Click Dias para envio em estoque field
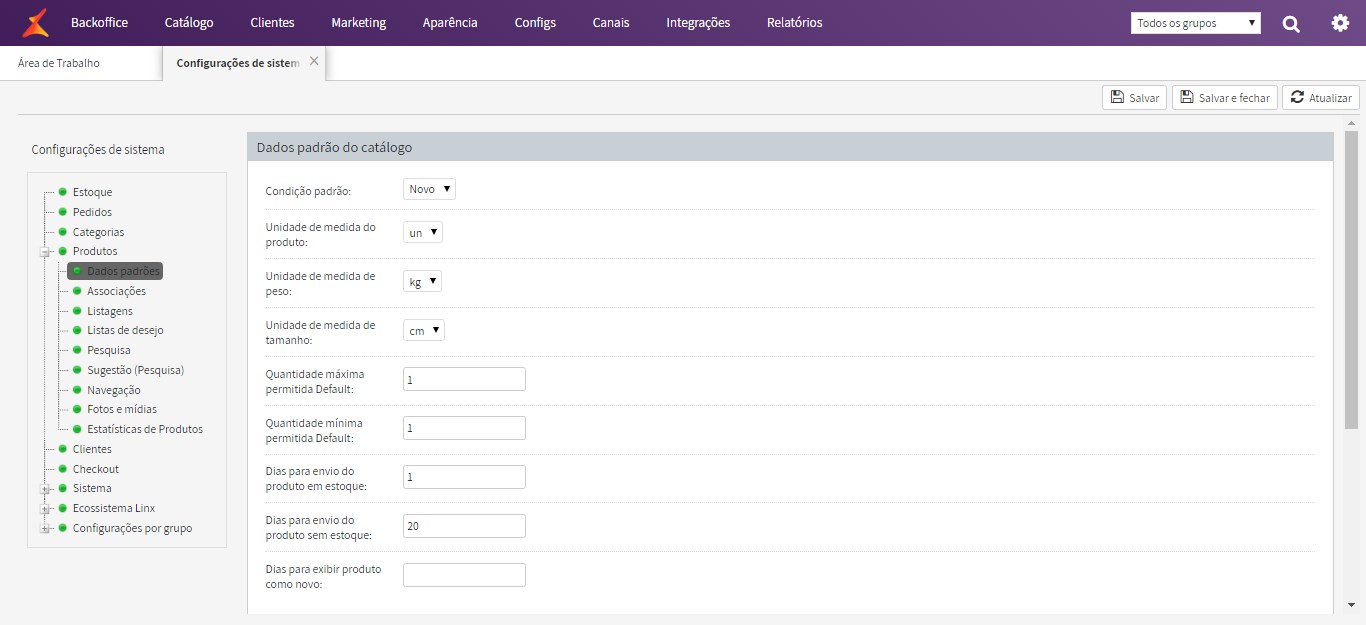The width and height of the screenshot is (1366, 625). 464,477
